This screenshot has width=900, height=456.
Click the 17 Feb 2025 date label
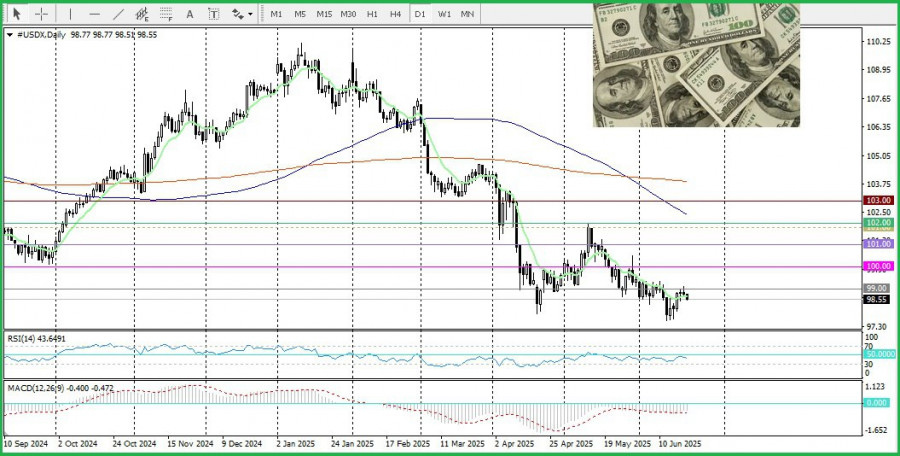point(408,444)
